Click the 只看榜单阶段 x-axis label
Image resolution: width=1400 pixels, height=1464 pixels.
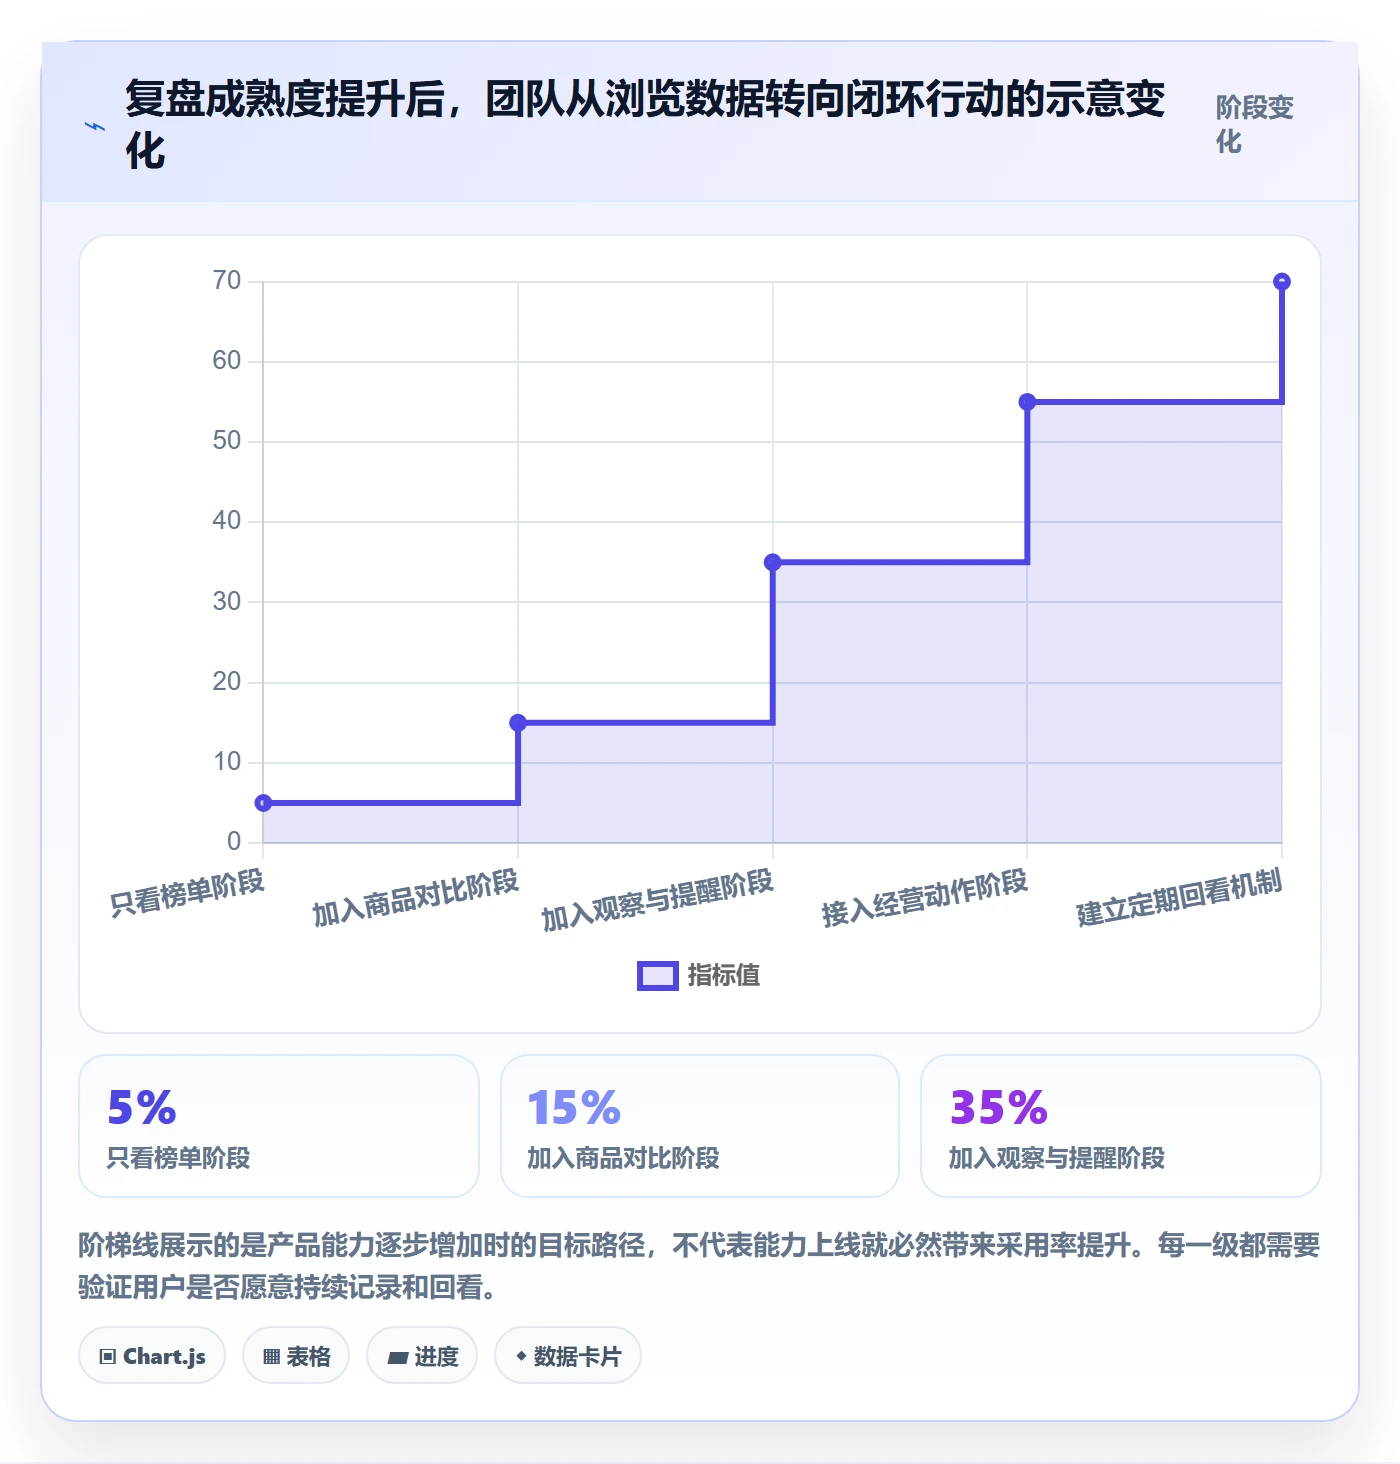187,892
